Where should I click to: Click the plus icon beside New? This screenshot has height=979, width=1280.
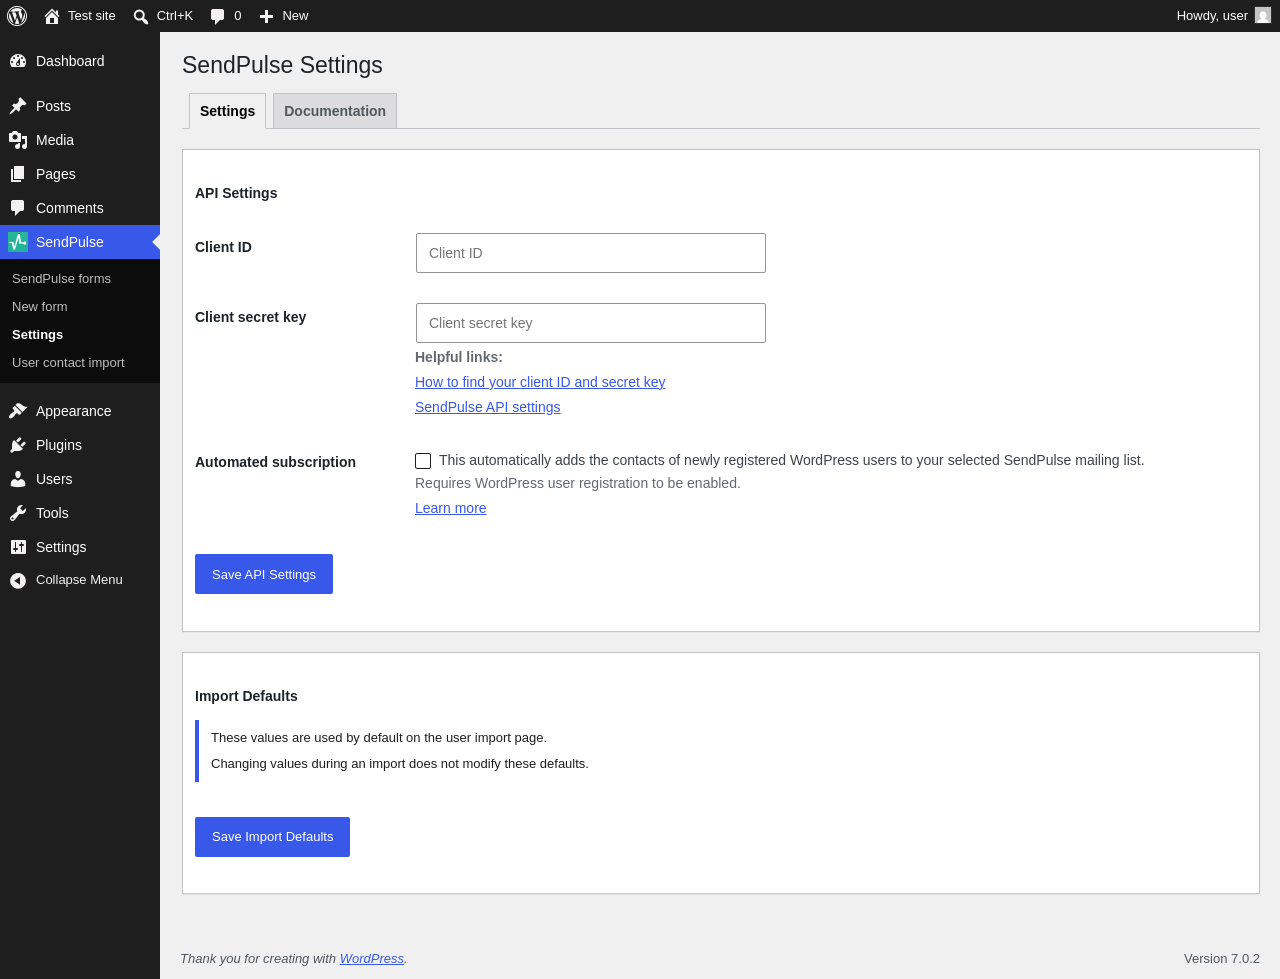tap(266, 16)
